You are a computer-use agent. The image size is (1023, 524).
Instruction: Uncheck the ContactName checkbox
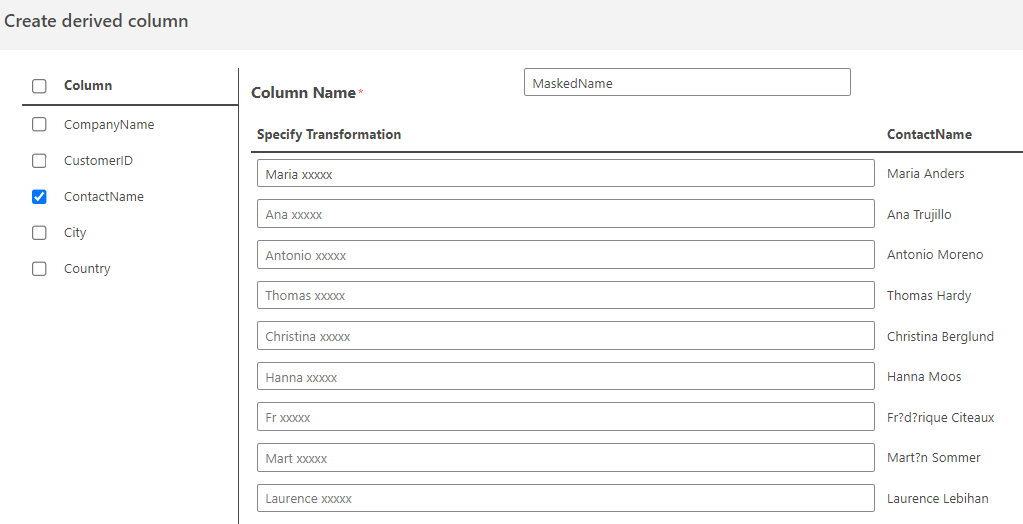tap(39, 197)
